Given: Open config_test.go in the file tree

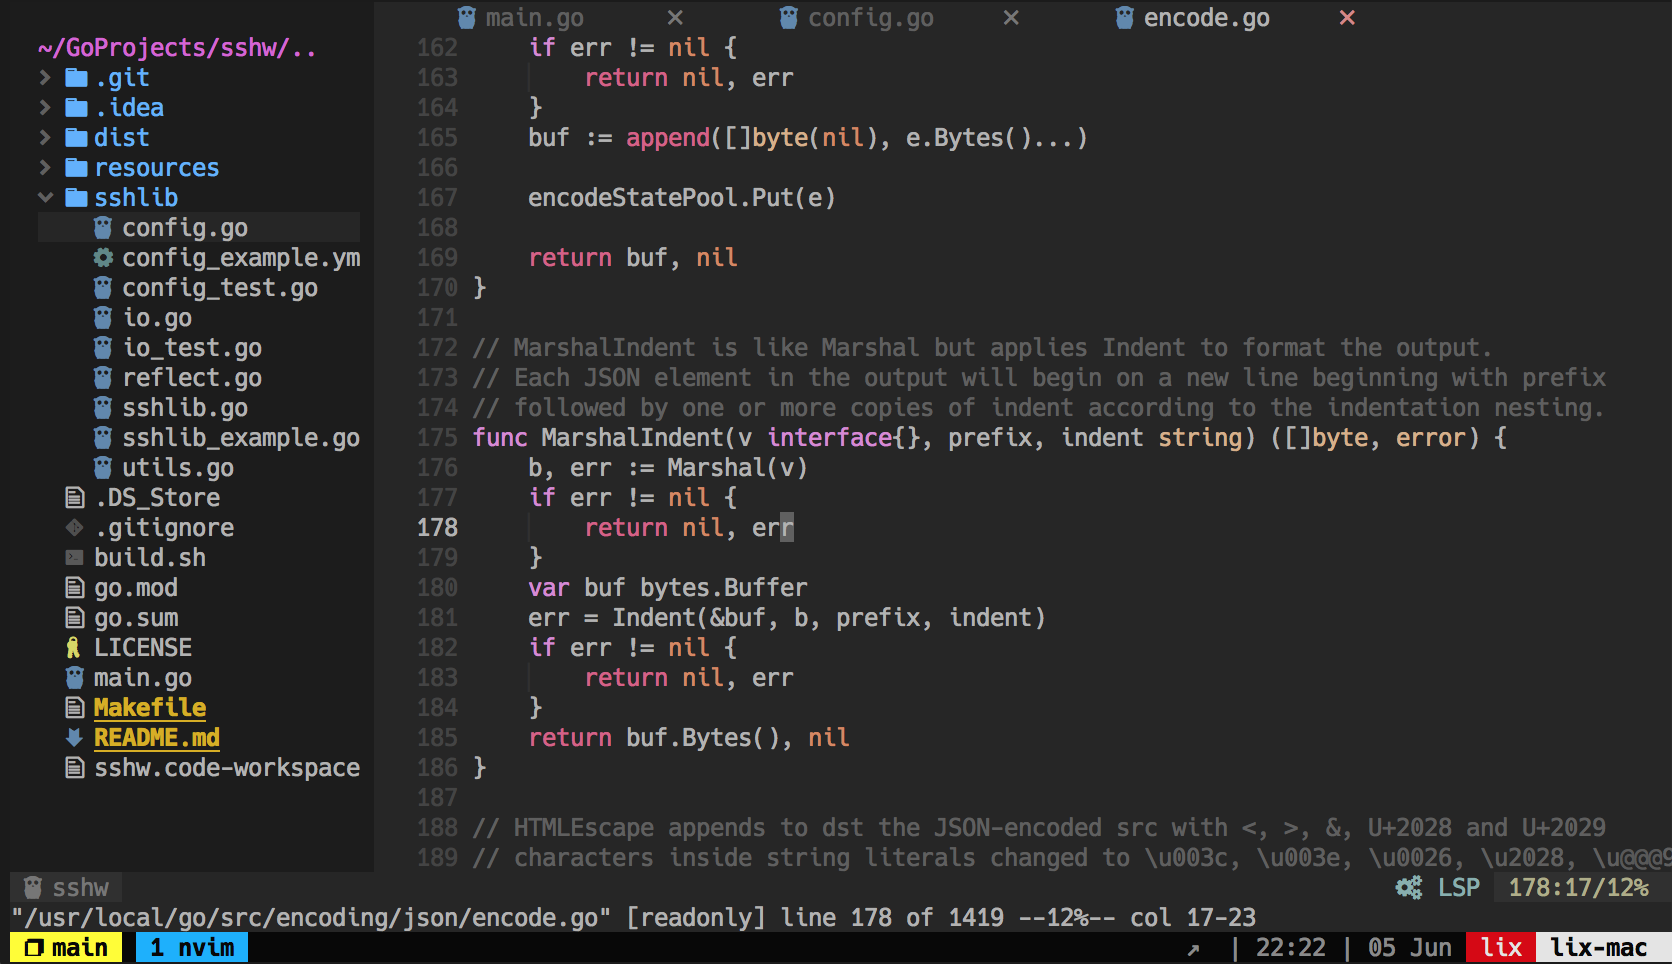Looking at the screenshot, I should 220,288.
